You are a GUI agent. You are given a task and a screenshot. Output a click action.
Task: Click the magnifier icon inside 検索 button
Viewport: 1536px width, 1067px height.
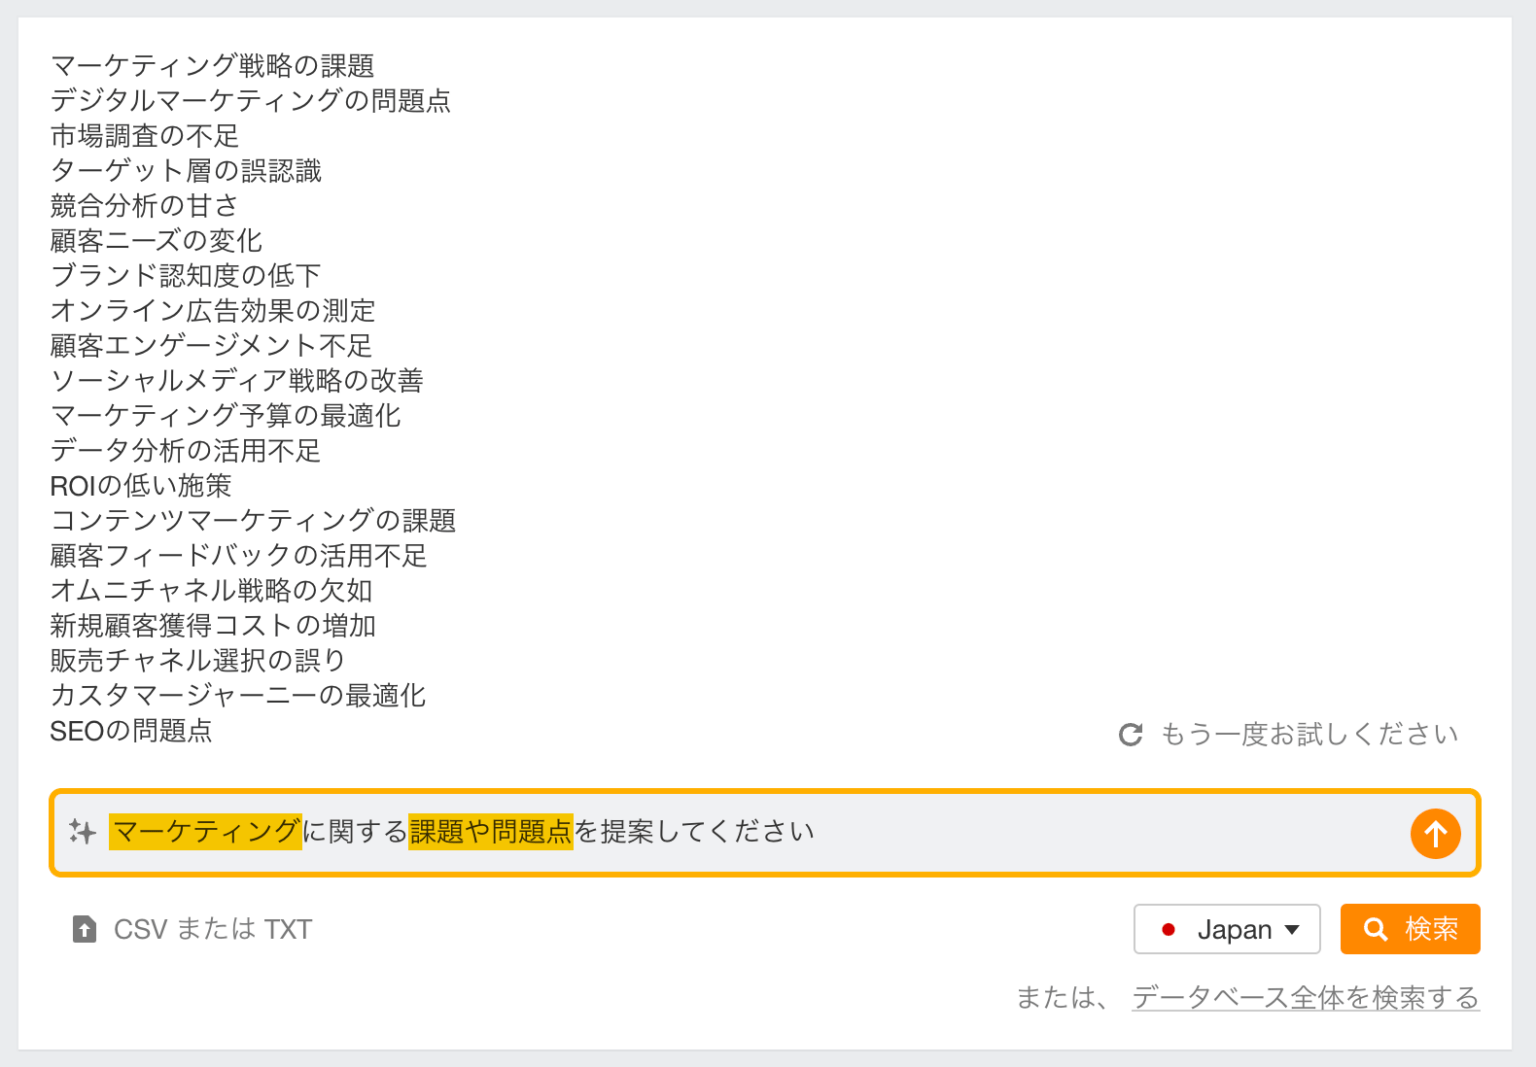coord(1378,929)
